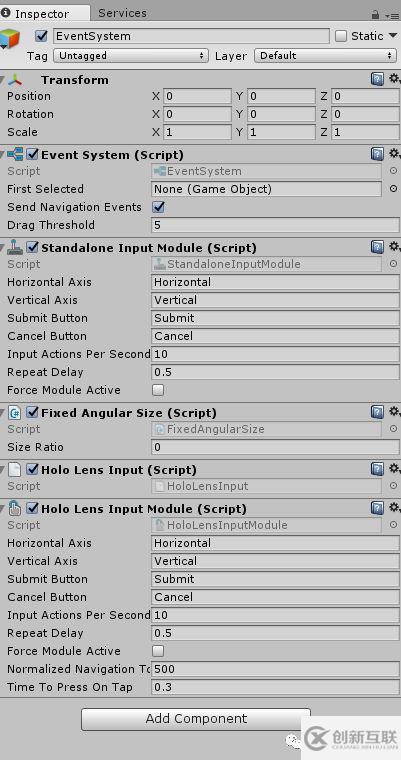Open the Tag dropdown showing Untagged

click(131, 56)
